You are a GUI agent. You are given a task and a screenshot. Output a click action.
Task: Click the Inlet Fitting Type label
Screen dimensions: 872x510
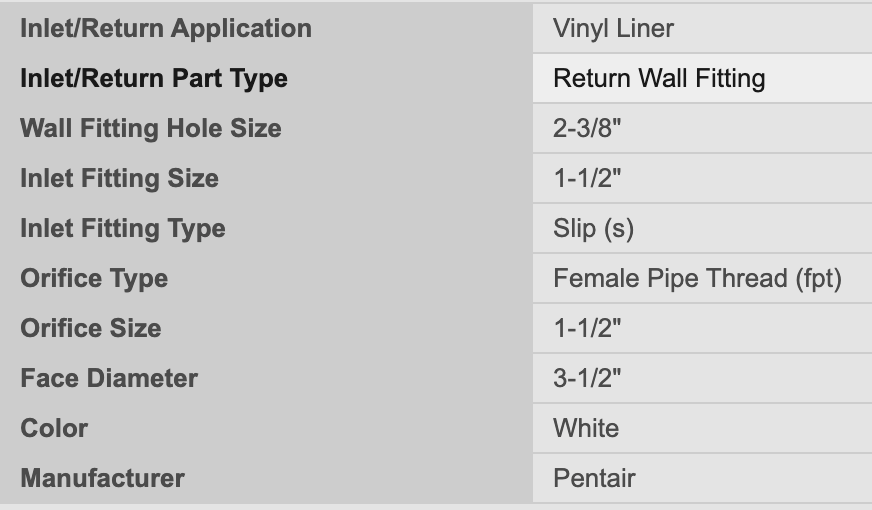click(x=122, y=228)
